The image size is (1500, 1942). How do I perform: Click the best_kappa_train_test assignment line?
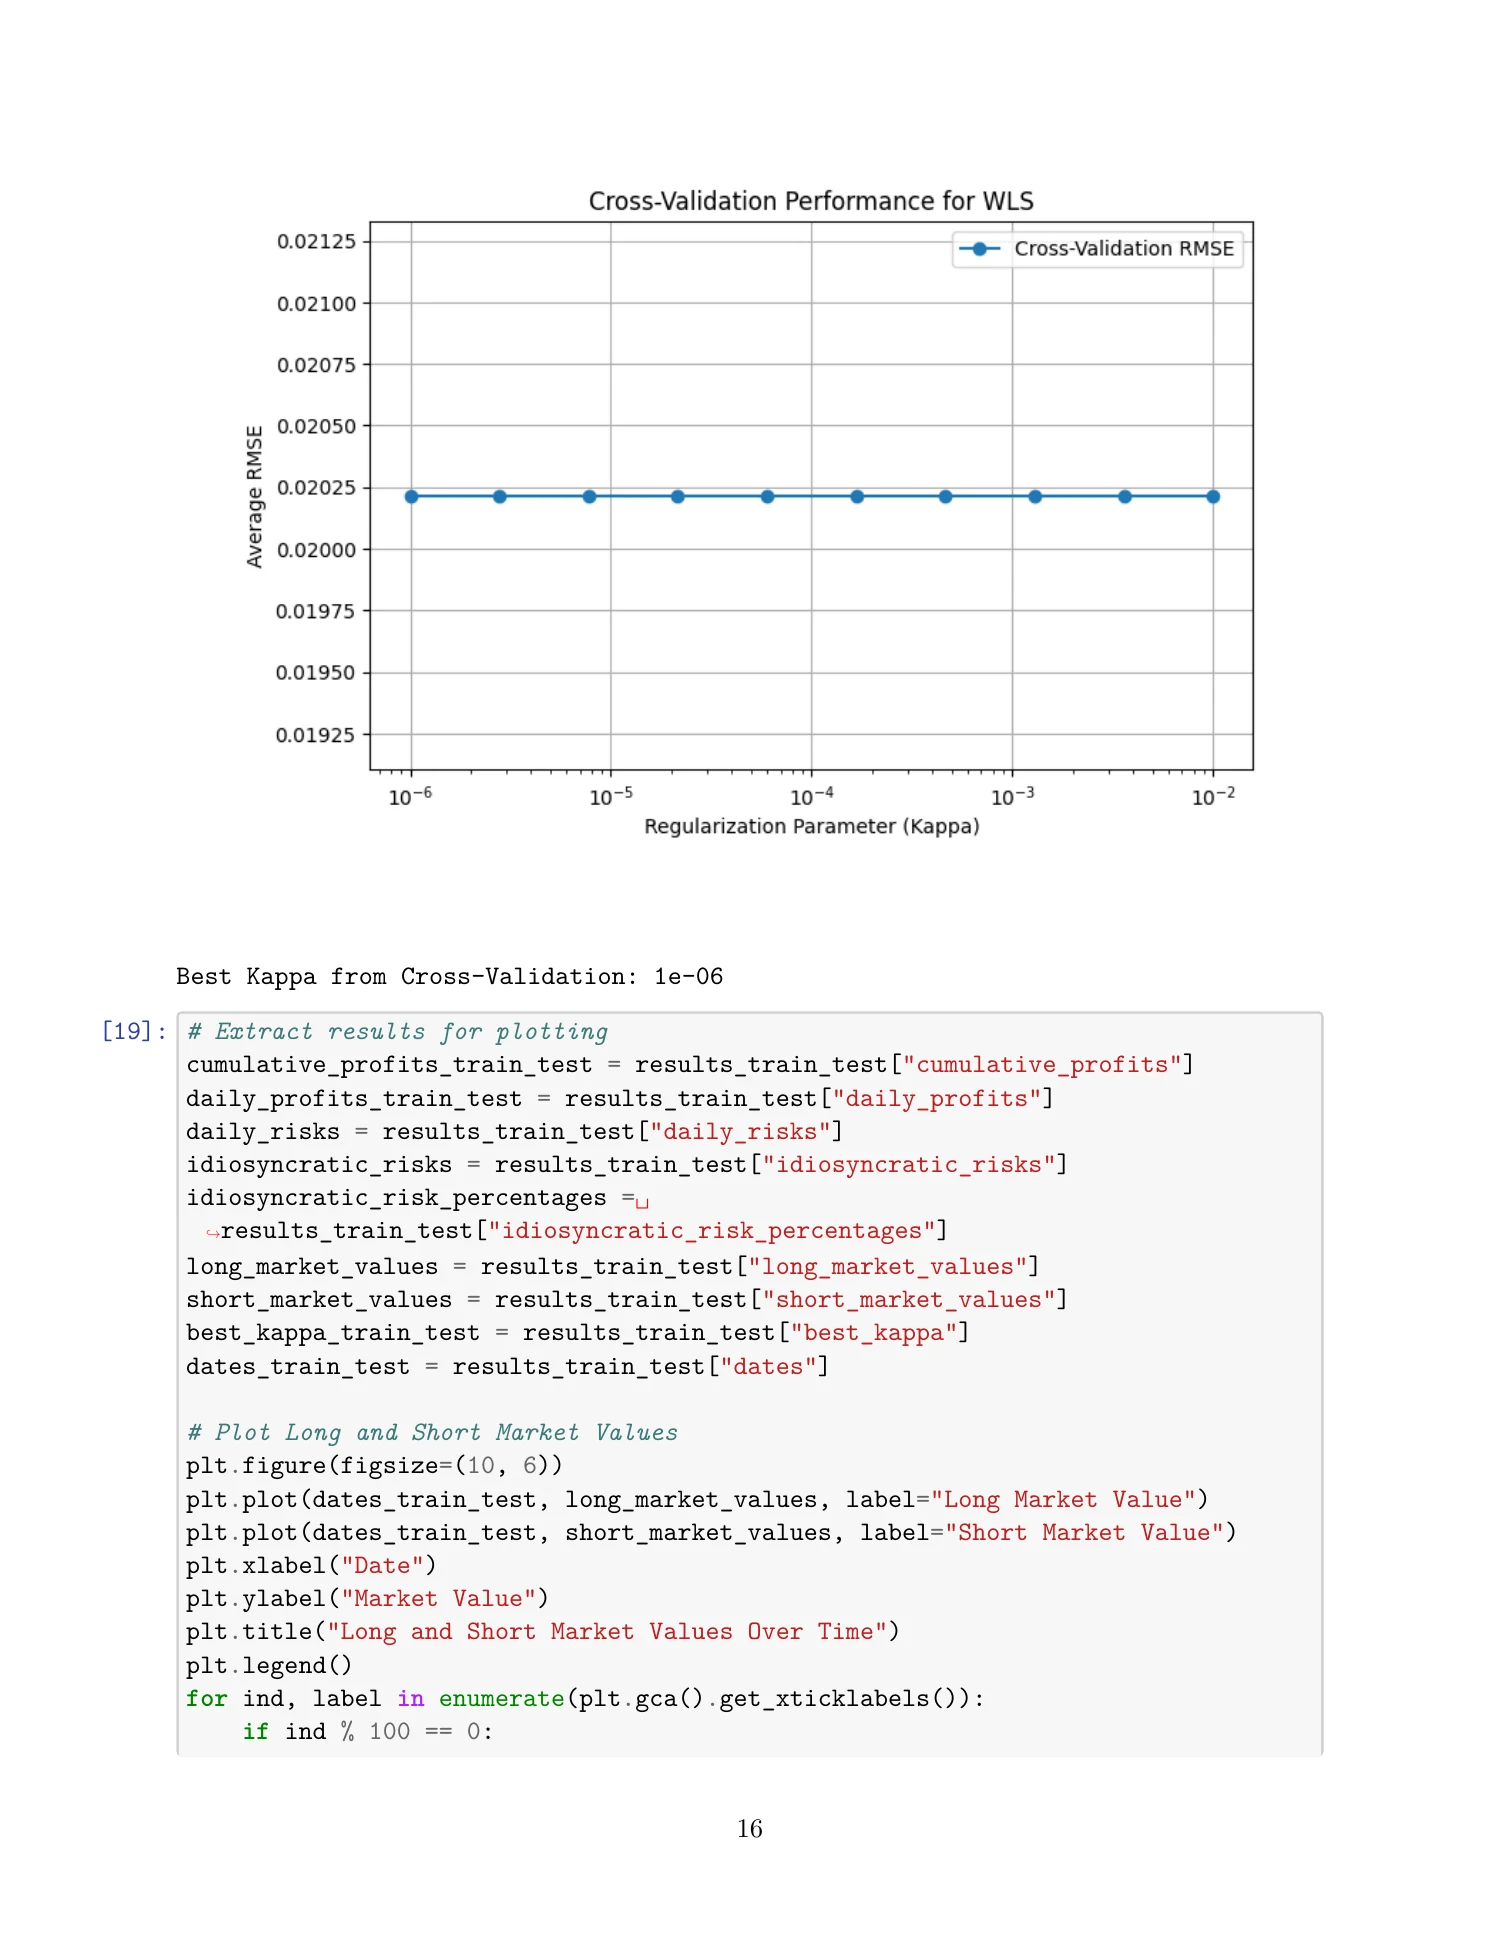[x=578, y=1333]
